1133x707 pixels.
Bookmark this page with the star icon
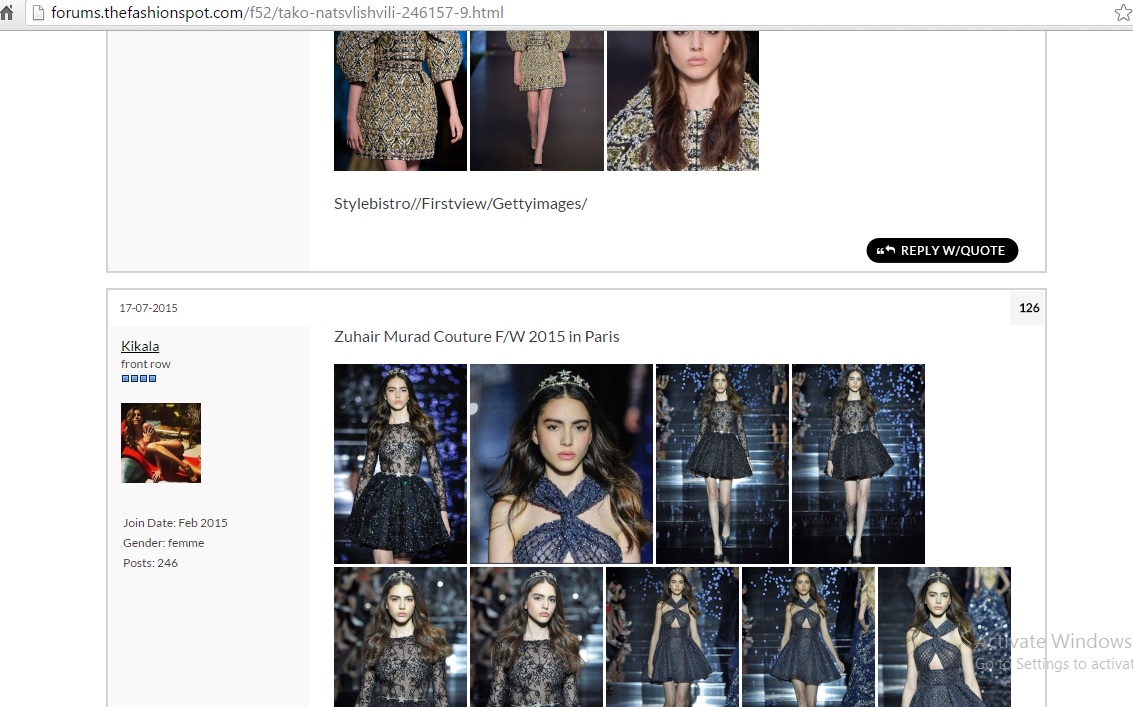tap(1123, 12)
